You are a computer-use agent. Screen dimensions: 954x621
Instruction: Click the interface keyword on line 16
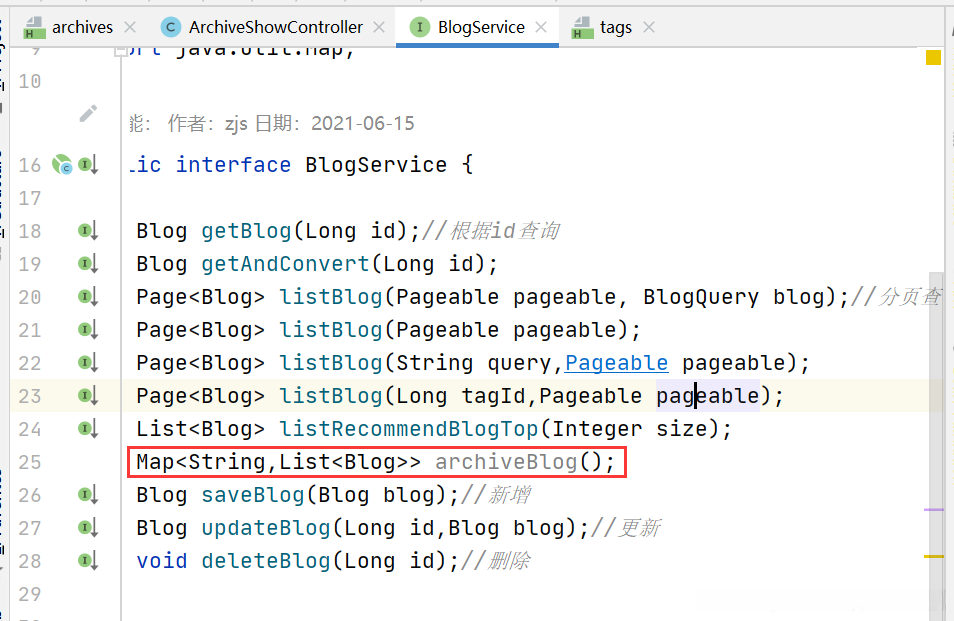(234, 165)
